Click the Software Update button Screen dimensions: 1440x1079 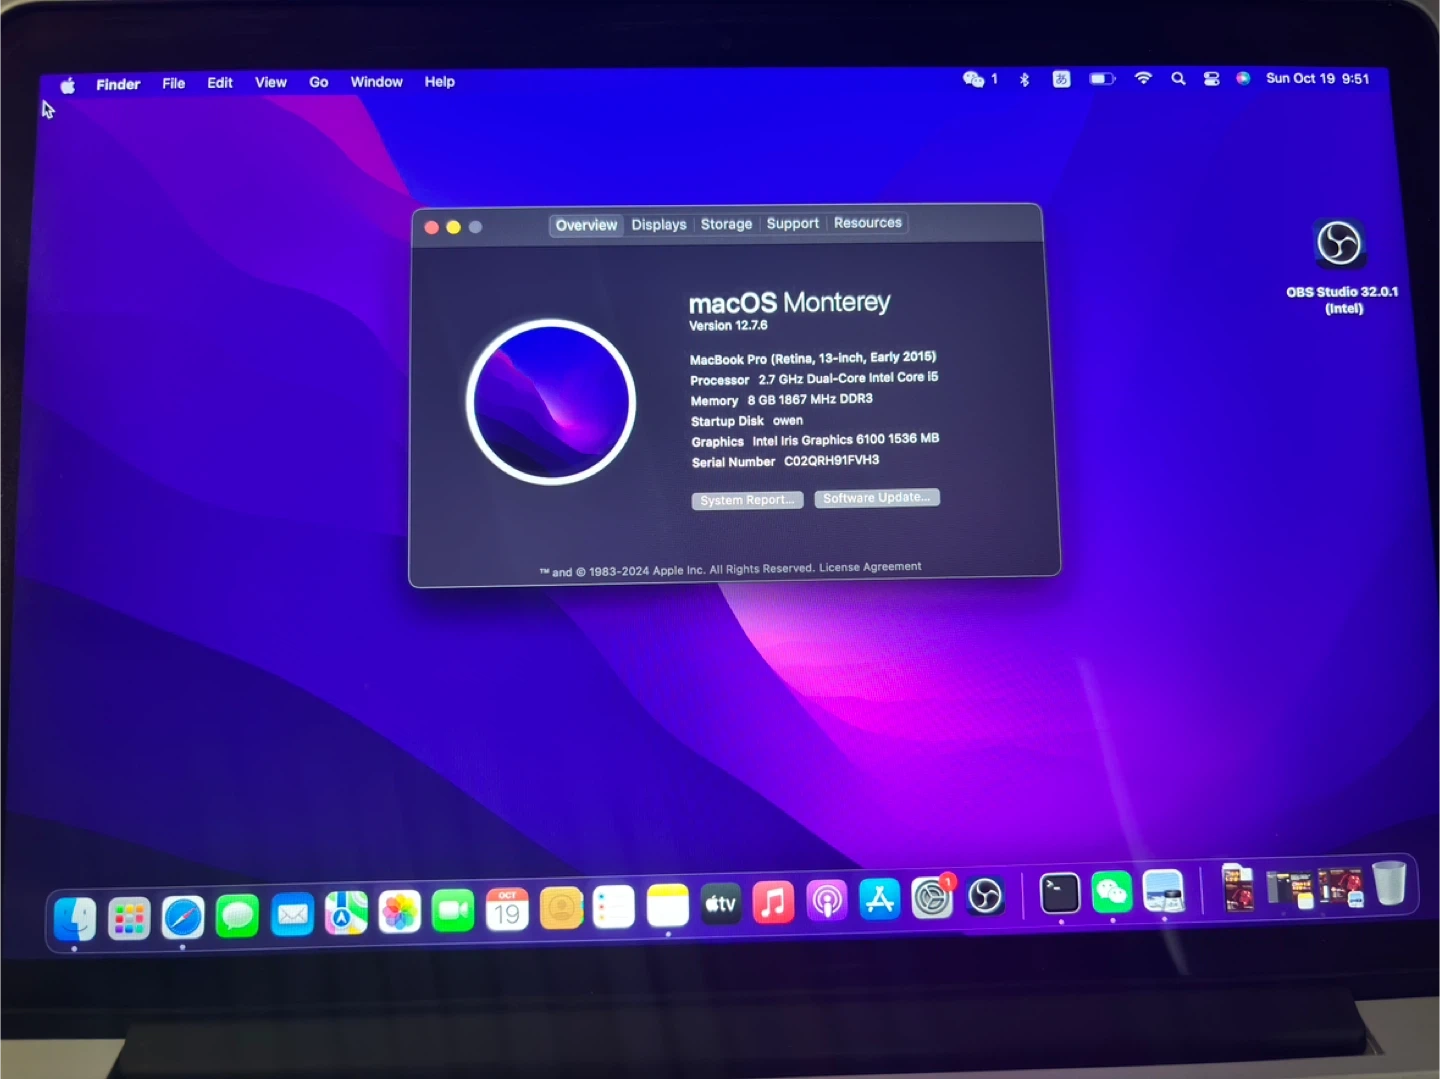[x=877, y=498]
